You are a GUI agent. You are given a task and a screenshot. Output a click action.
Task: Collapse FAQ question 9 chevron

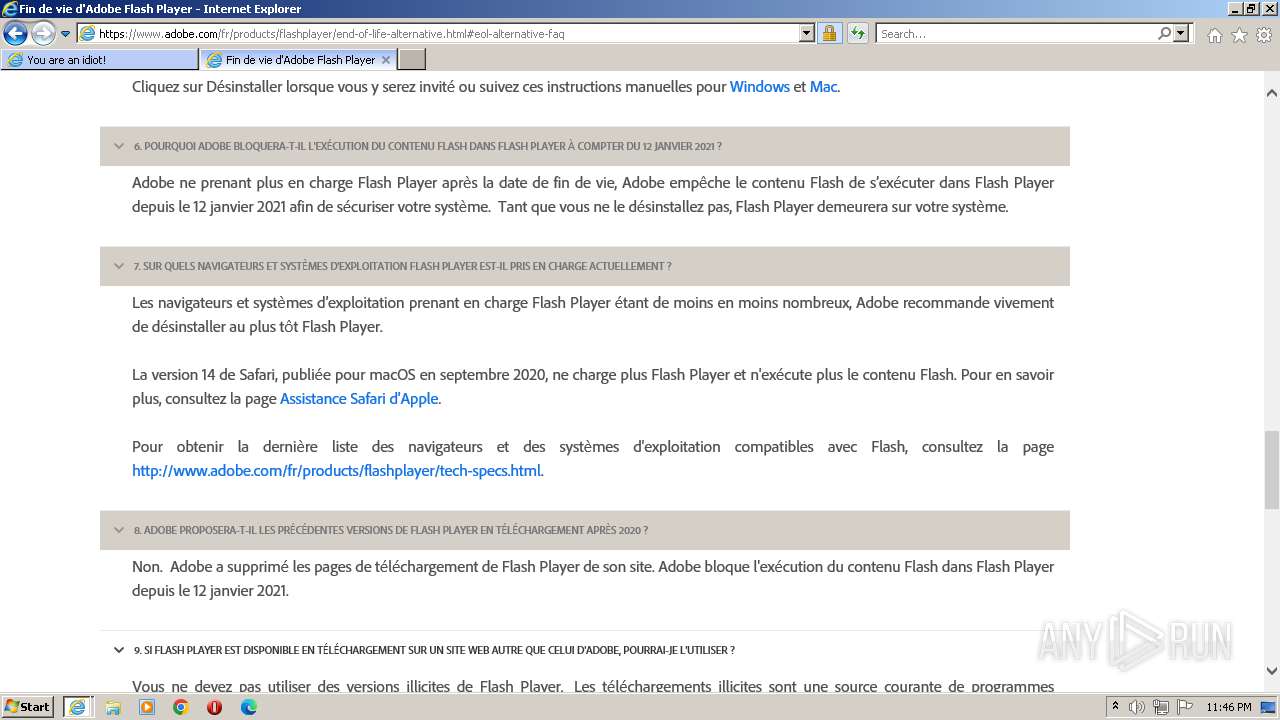(x=119, y=650)
